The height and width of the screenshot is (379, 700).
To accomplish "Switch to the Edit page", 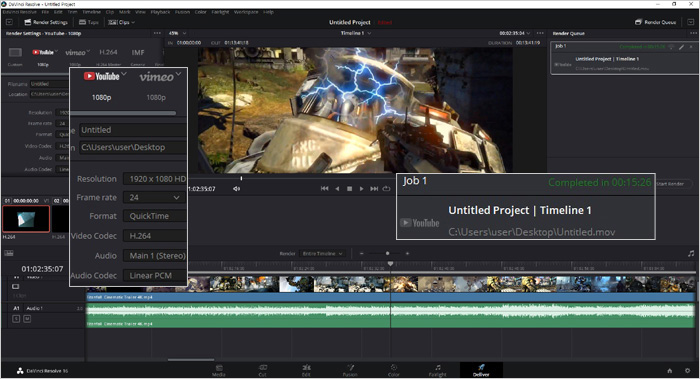I will (x=306, y=370).
